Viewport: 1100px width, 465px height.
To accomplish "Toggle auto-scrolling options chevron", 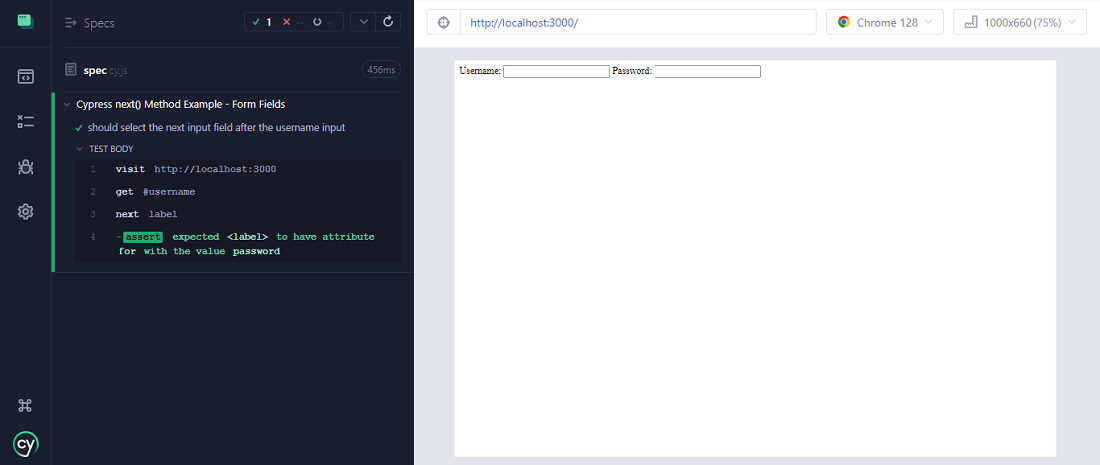I will tap(363, 22).
